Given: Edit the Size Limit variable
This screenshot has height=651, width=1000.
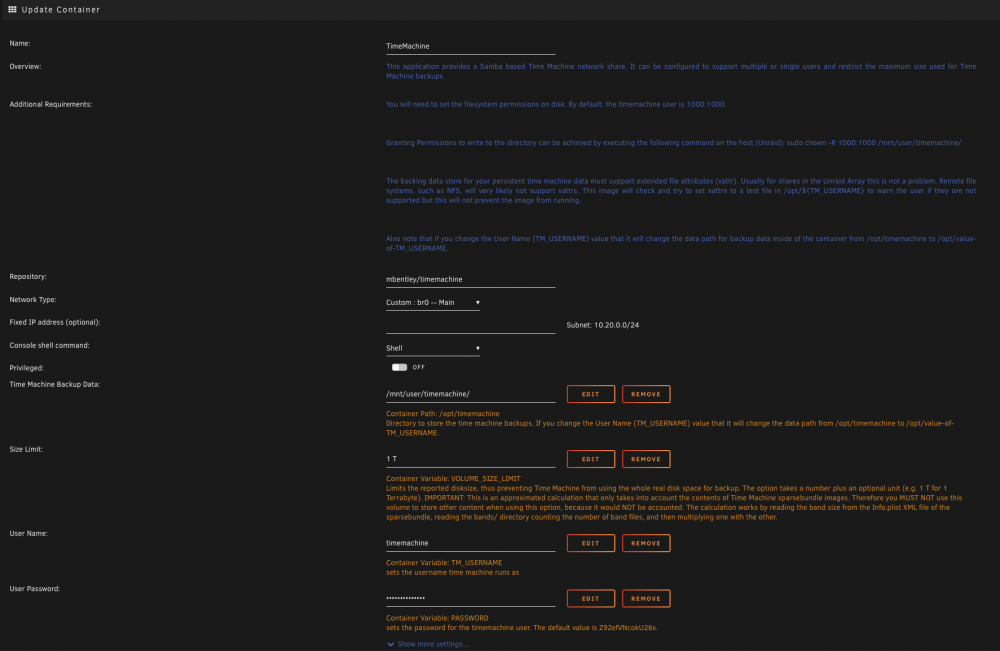Looking at the screenshot, I should 591,459.
